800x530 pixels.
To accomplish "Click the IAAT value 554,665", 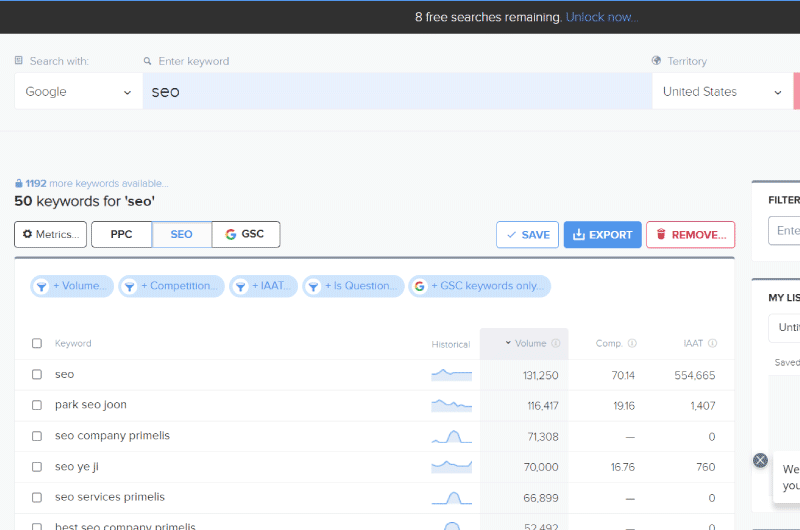I will 694,375.
